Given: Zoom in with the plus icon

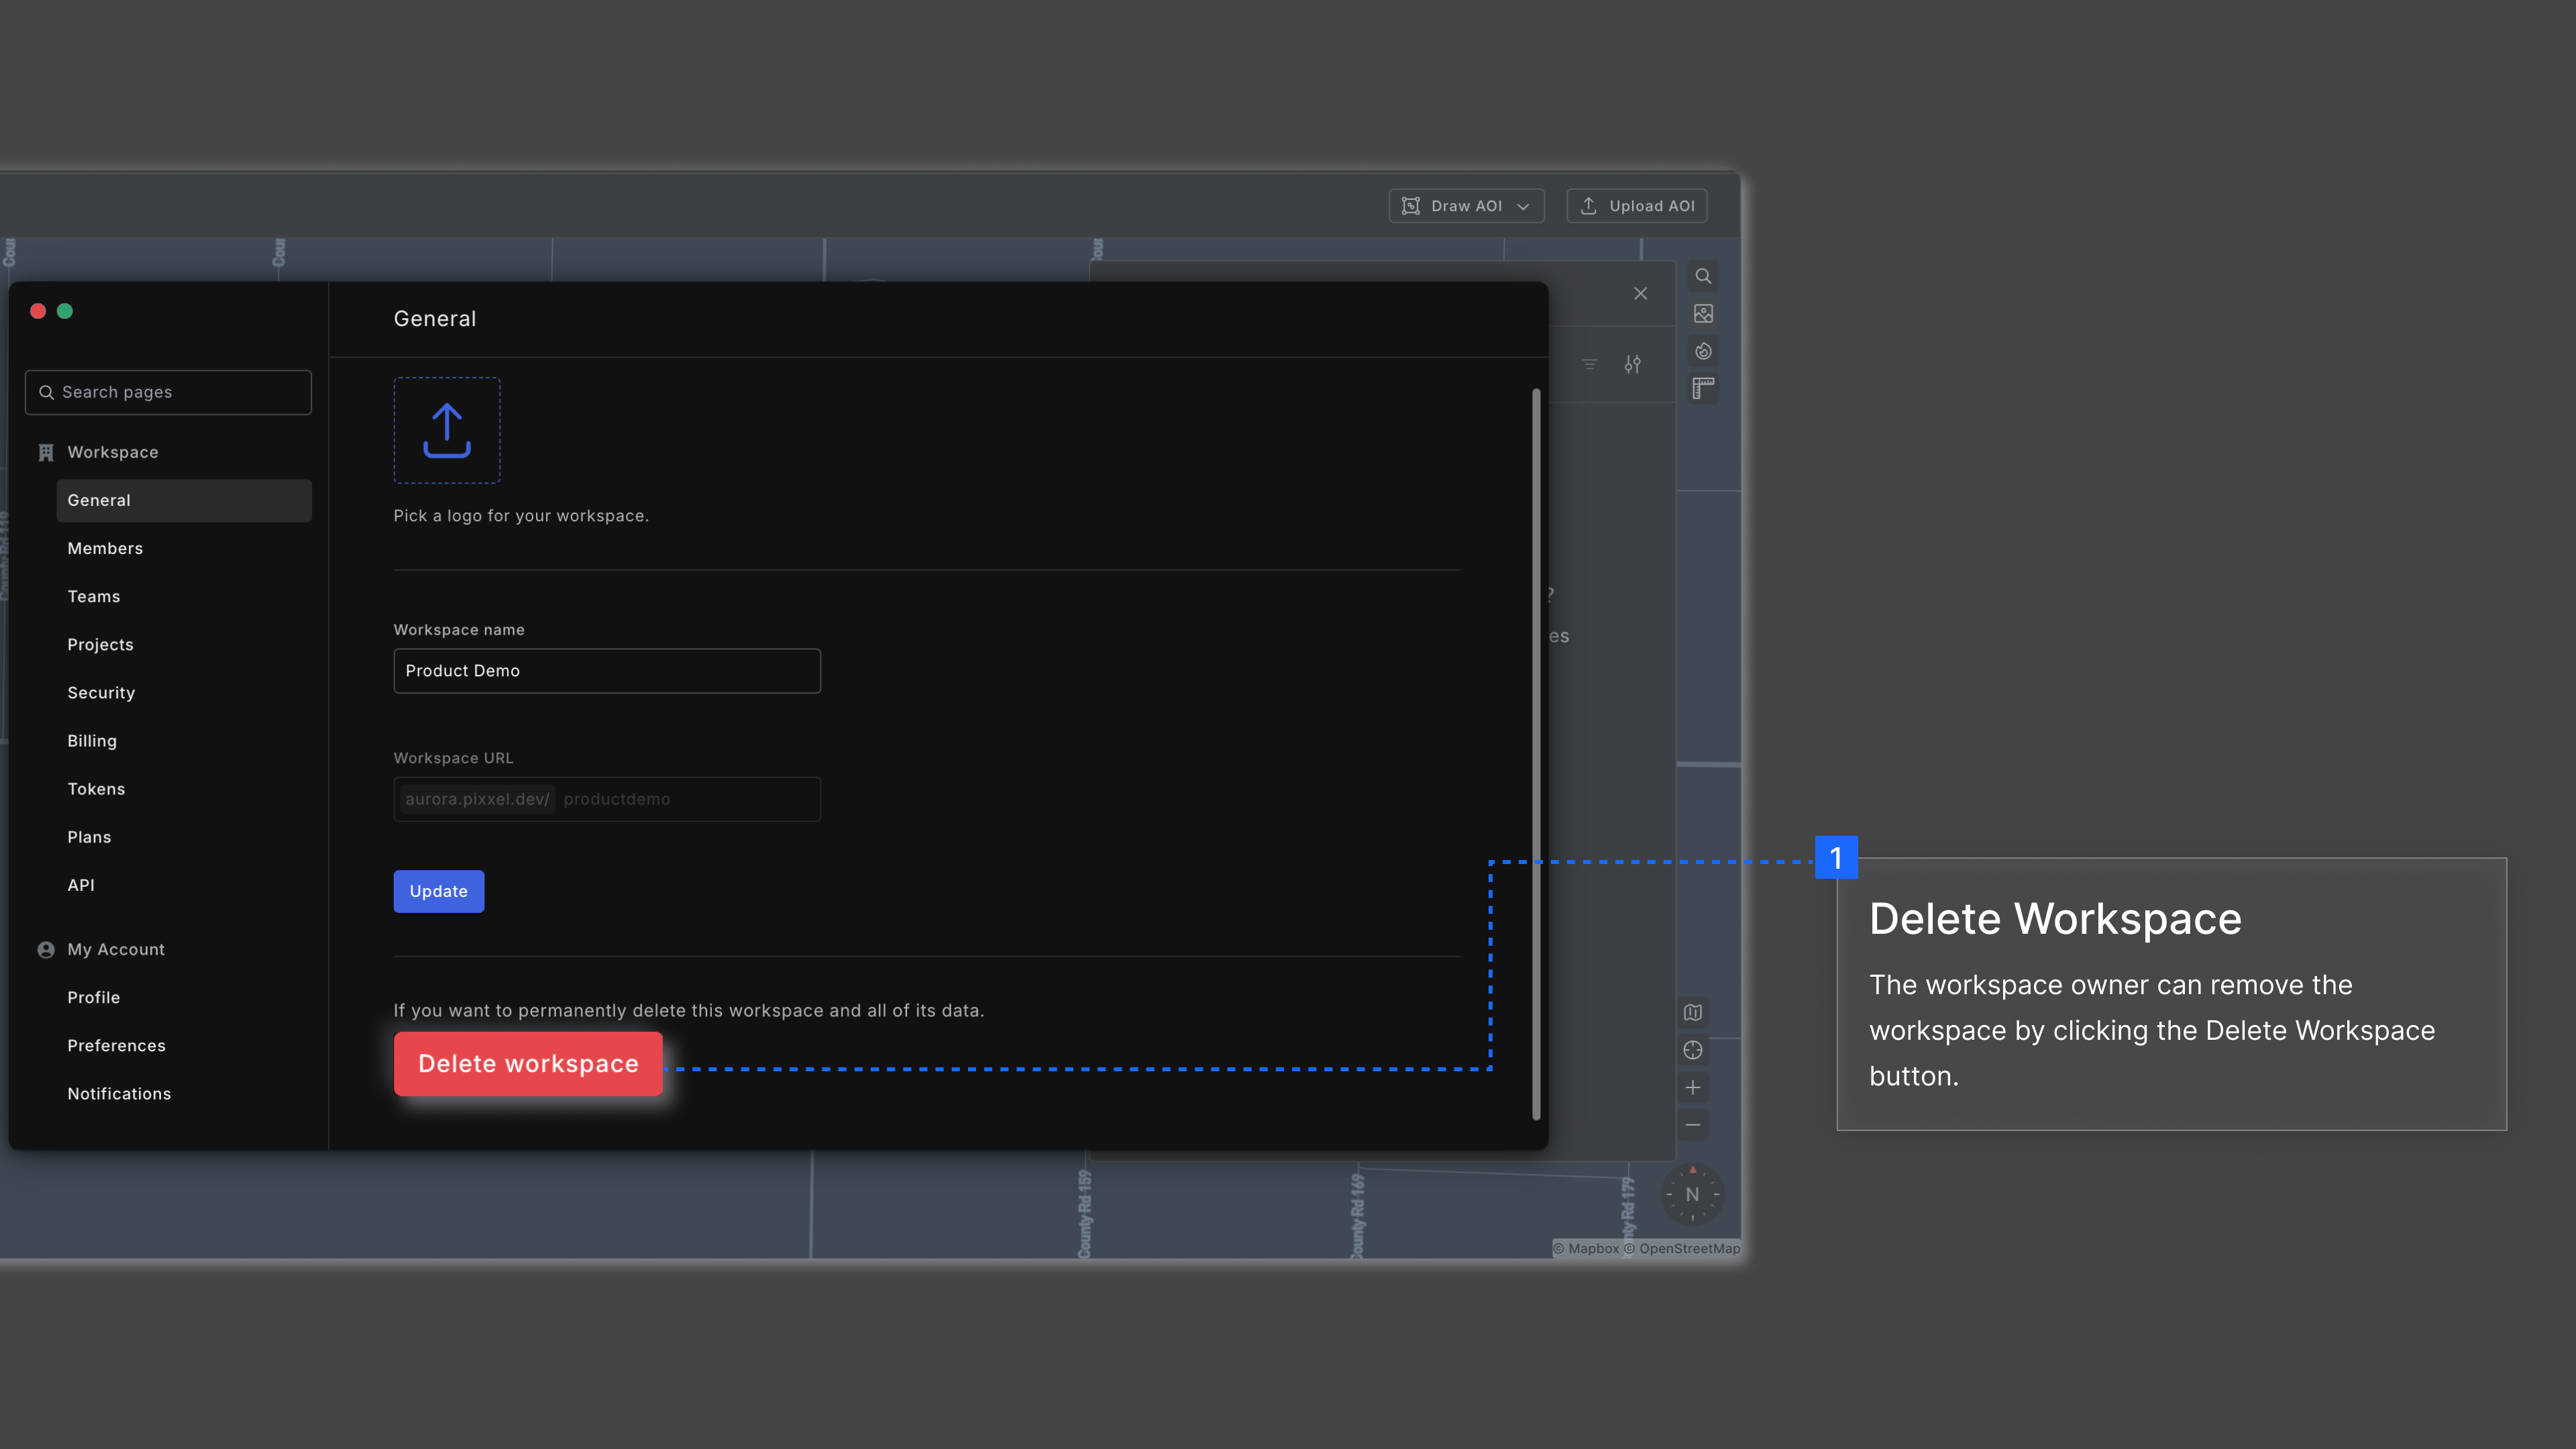Looking at the screenshot, I should [1692, 1088].
